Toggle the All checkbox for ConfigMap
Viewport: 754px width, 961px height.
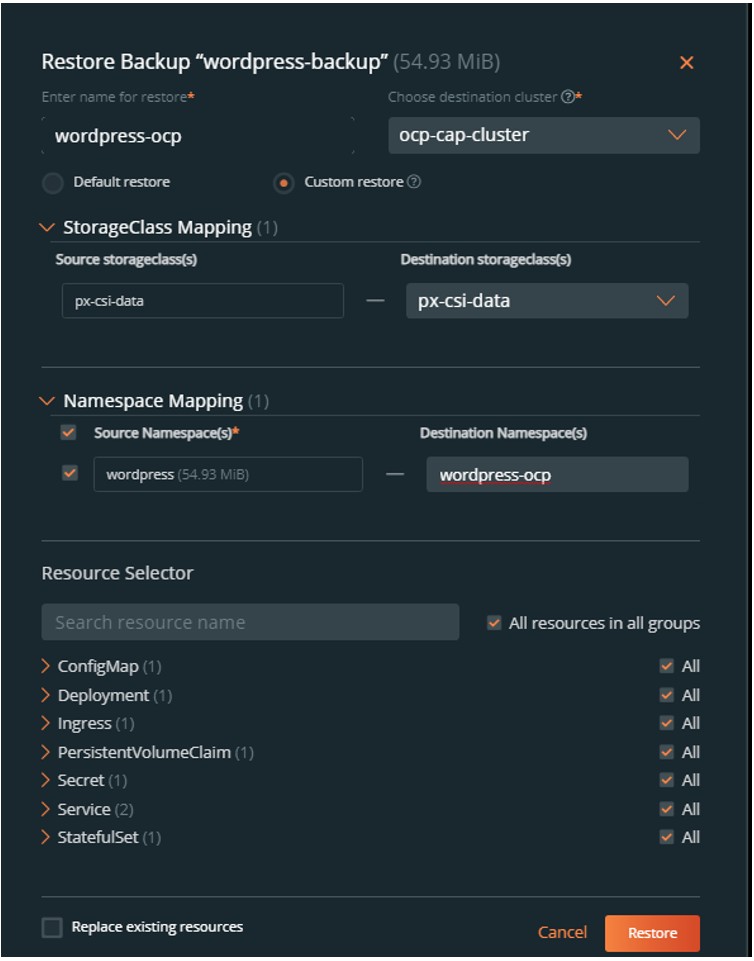tap(667, 666)
